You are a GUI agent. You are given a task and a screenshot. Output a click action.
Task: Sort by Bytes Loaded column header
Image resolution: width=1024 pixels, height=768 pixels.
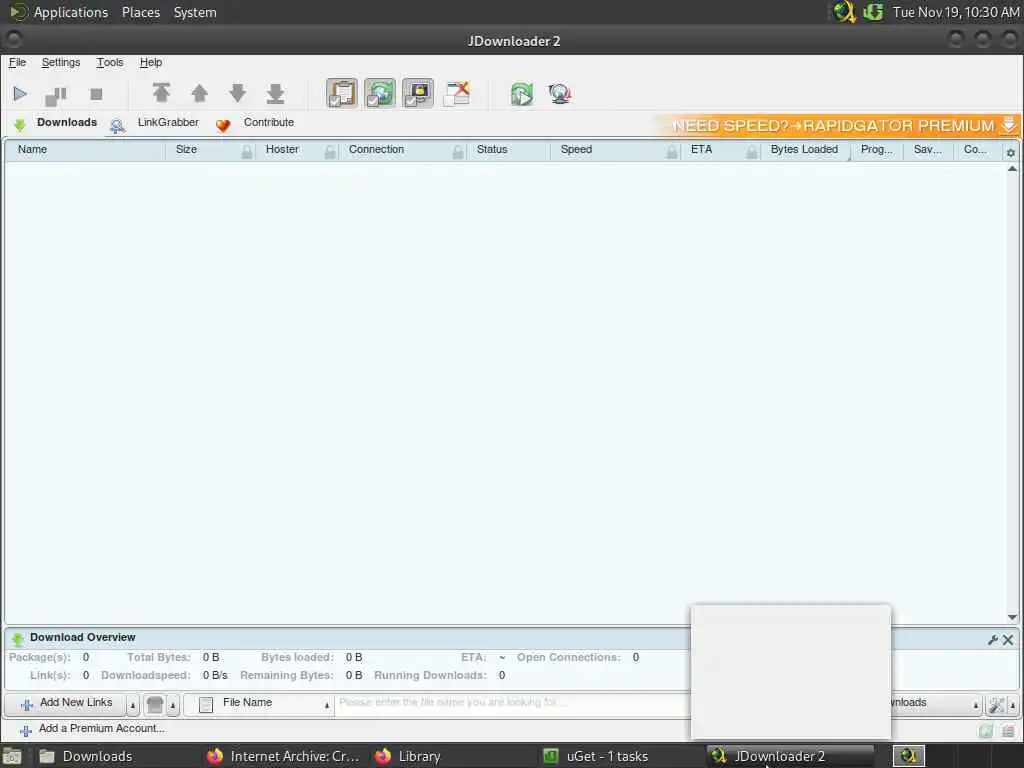pos(805,150)
